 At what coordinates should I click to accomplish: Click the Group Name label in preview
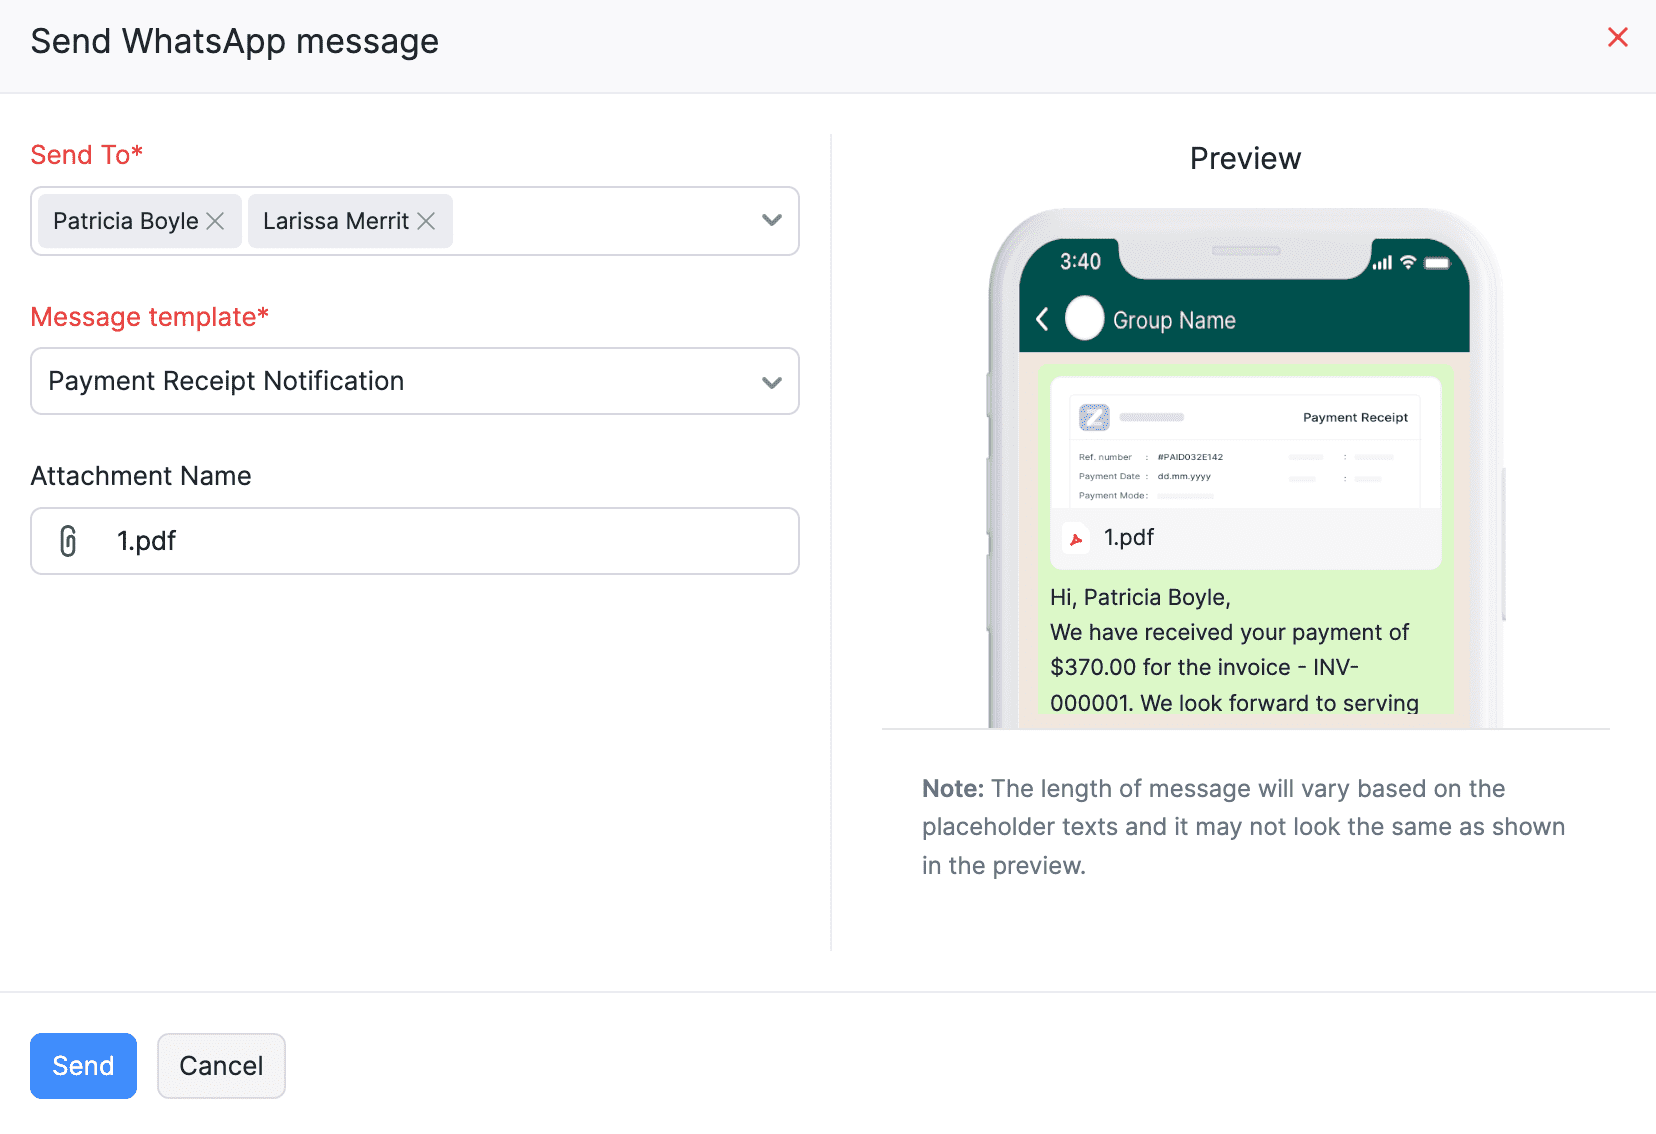pos(1175,319)
